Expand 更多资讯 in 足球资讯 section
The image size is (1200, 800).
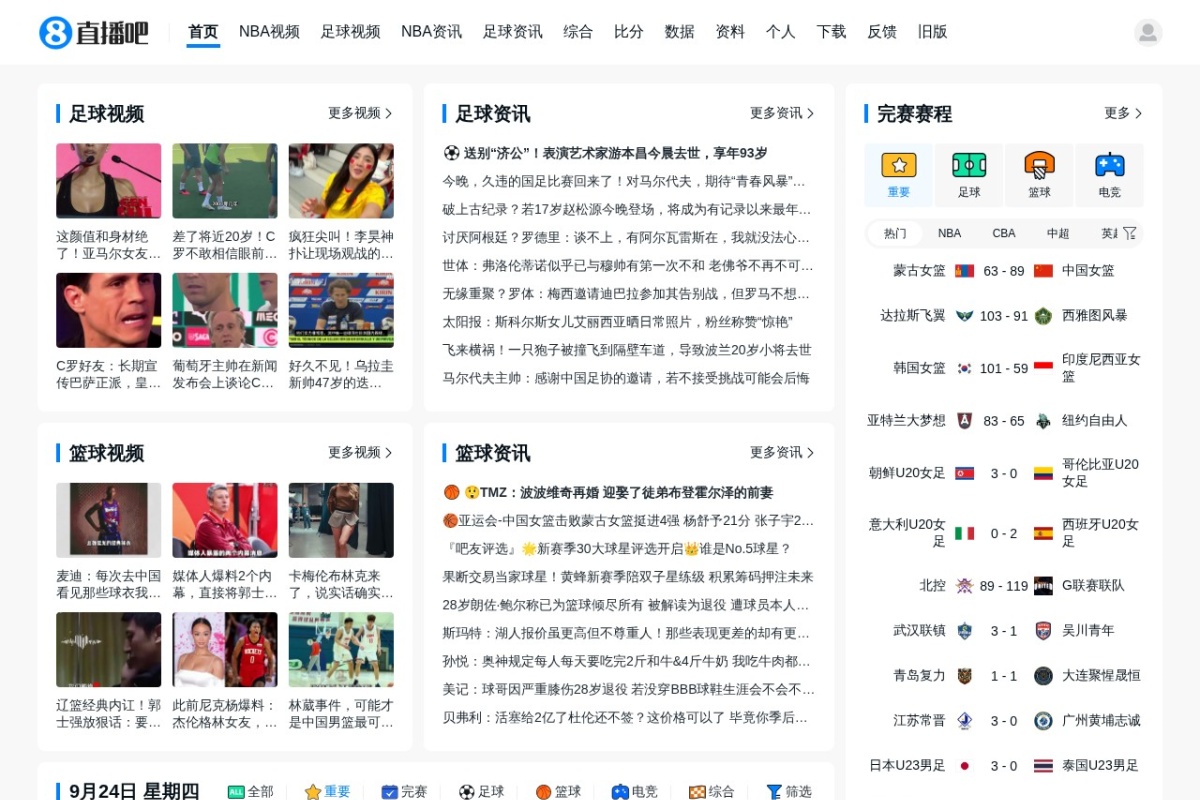(x=782, y=113)
